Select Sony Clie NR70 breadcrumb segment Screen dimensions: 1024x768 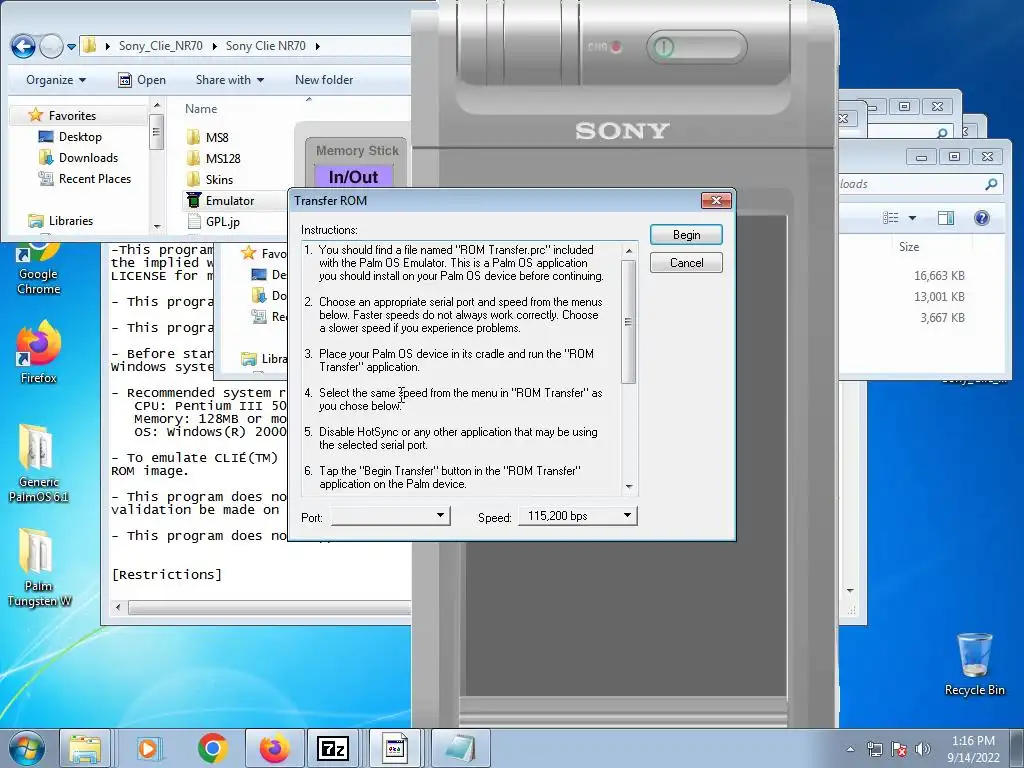coord(265,46)
